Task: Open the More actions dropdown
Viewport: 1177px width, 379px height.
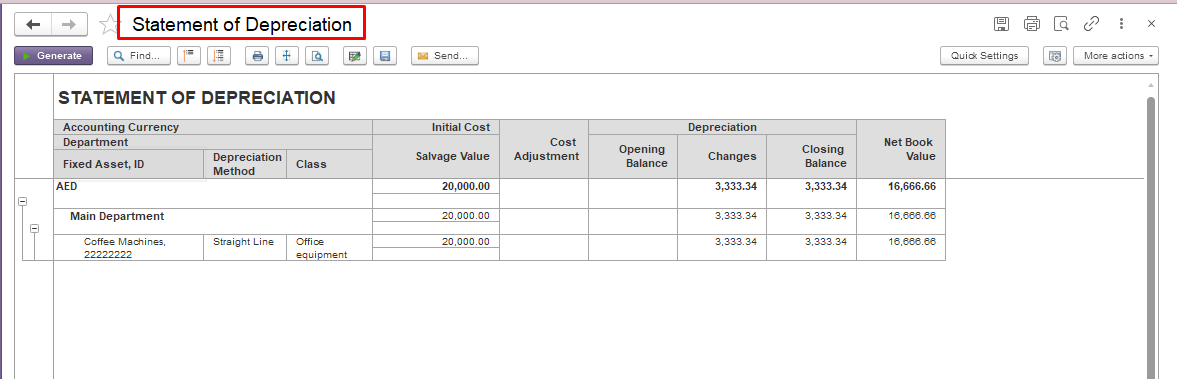Action: [1116, 56]
